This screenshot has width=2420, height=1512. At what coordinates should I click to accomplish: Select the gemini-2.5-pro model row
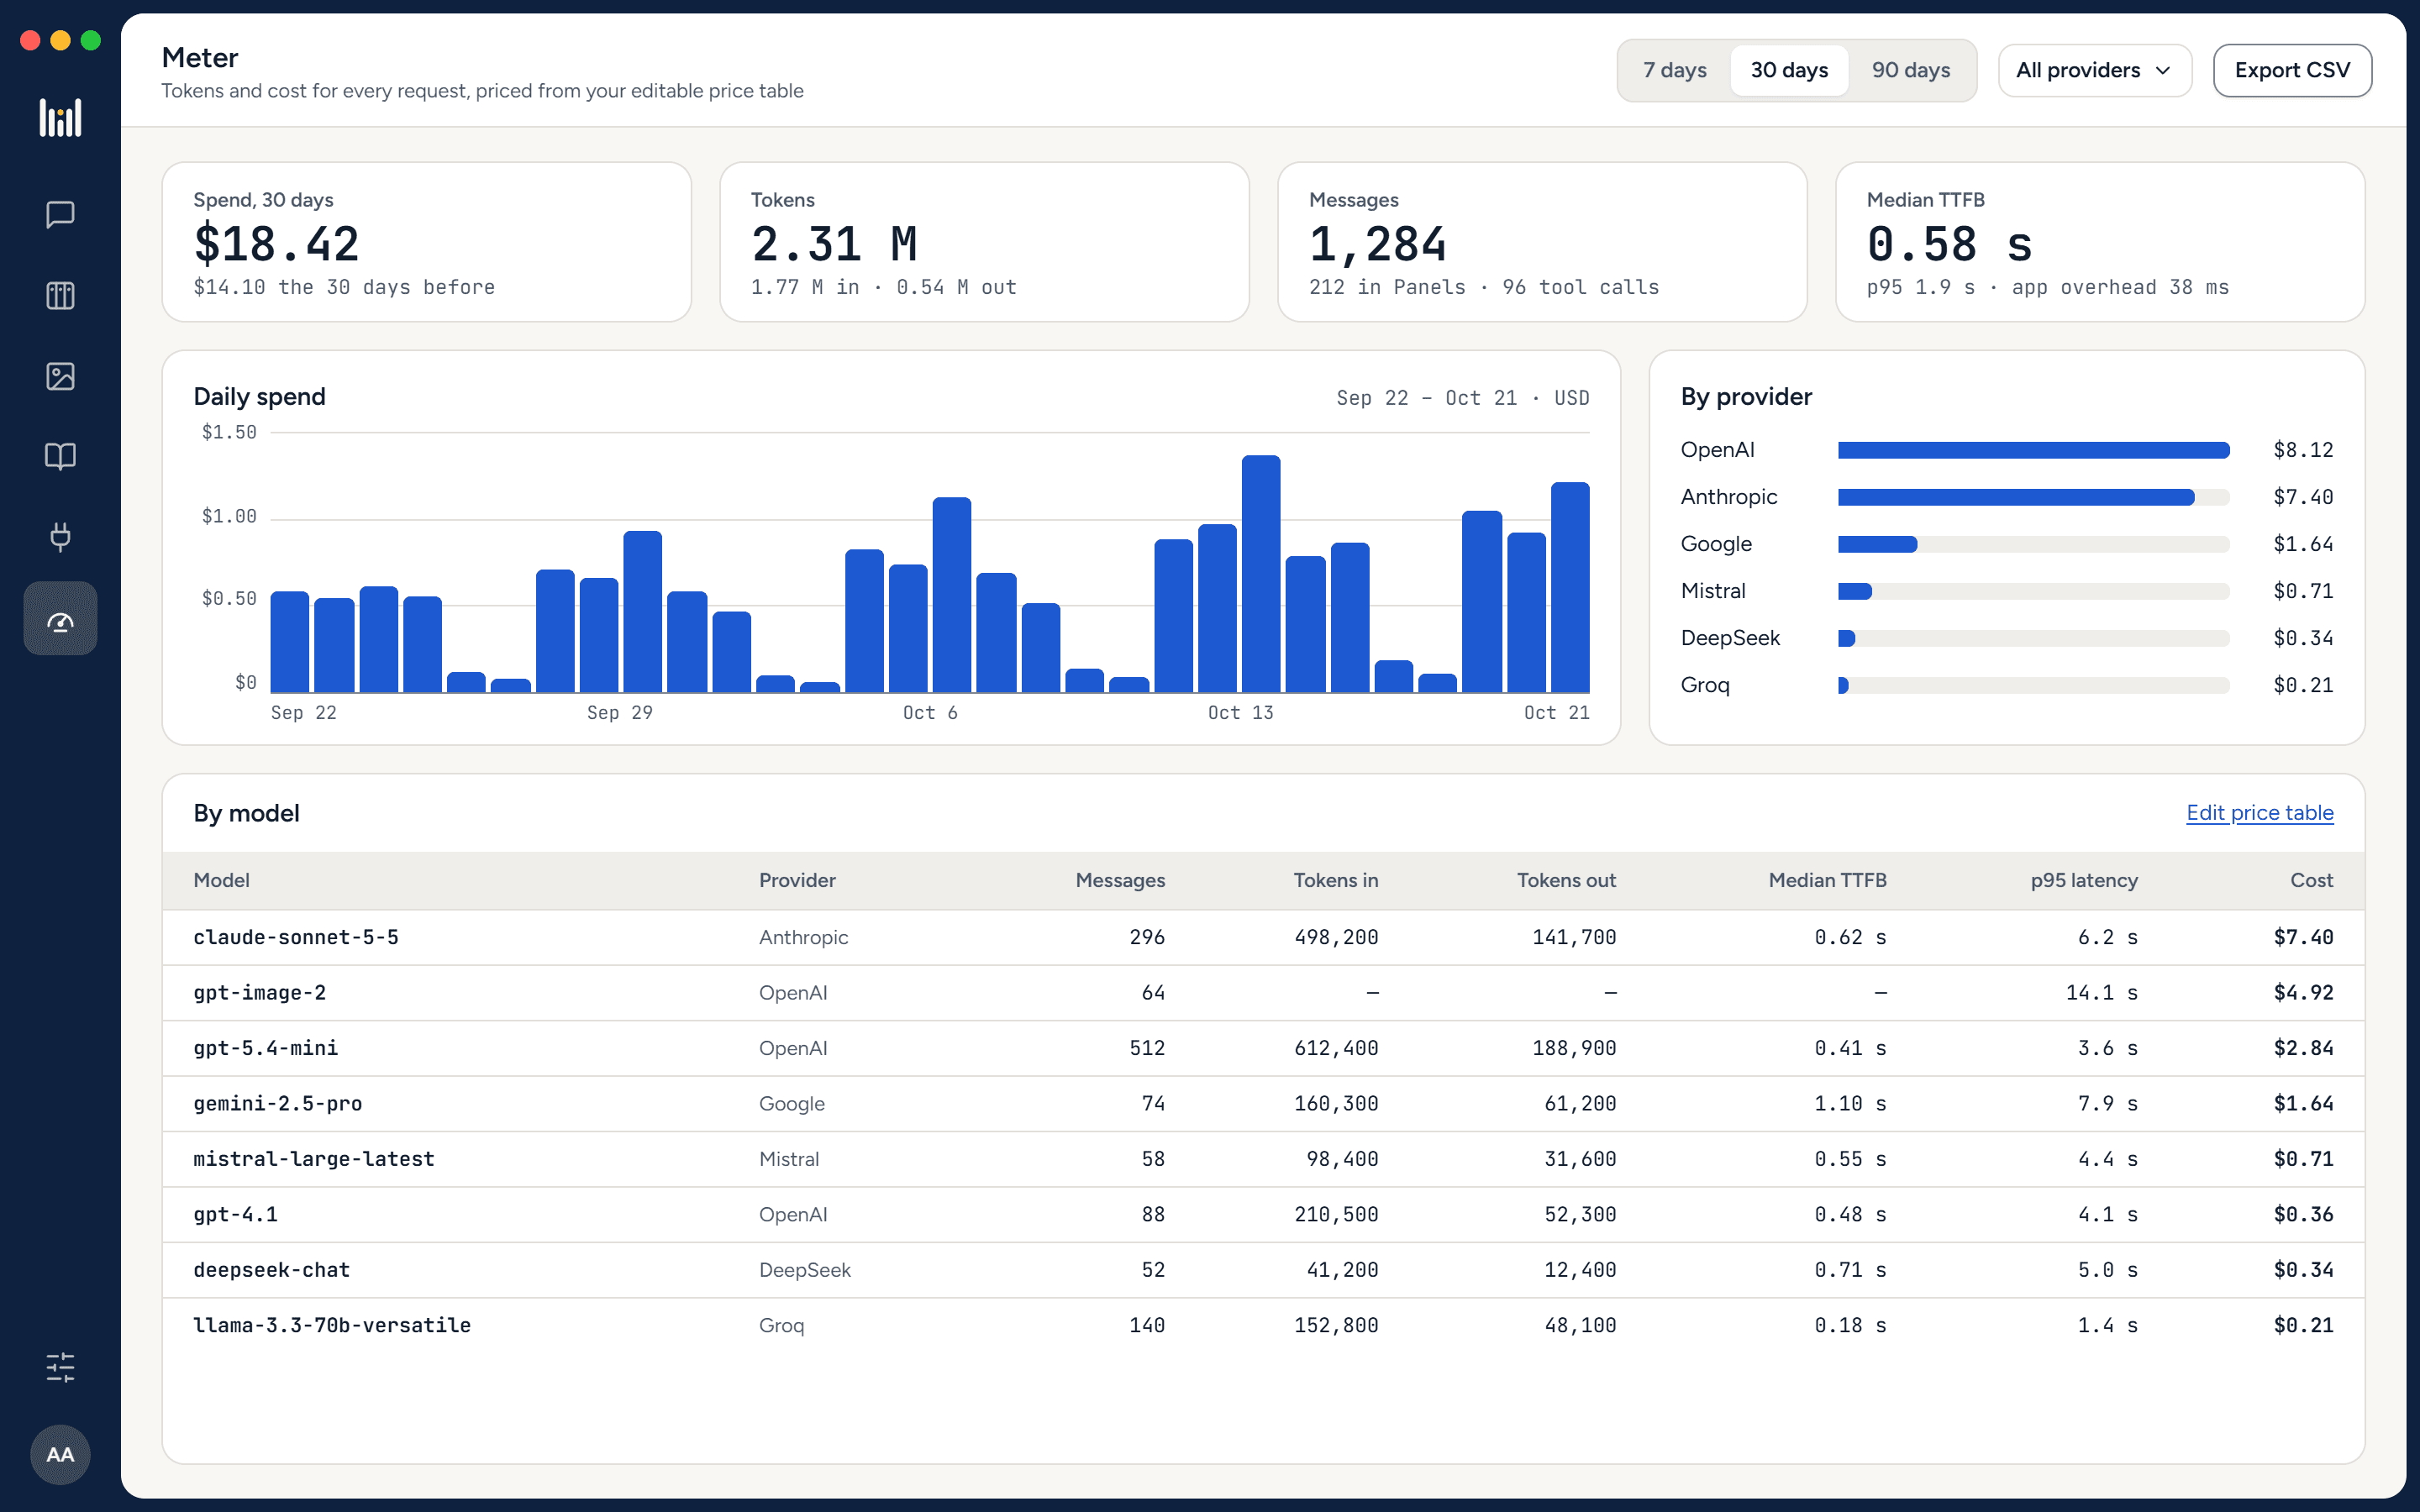pos(1263,1104)
